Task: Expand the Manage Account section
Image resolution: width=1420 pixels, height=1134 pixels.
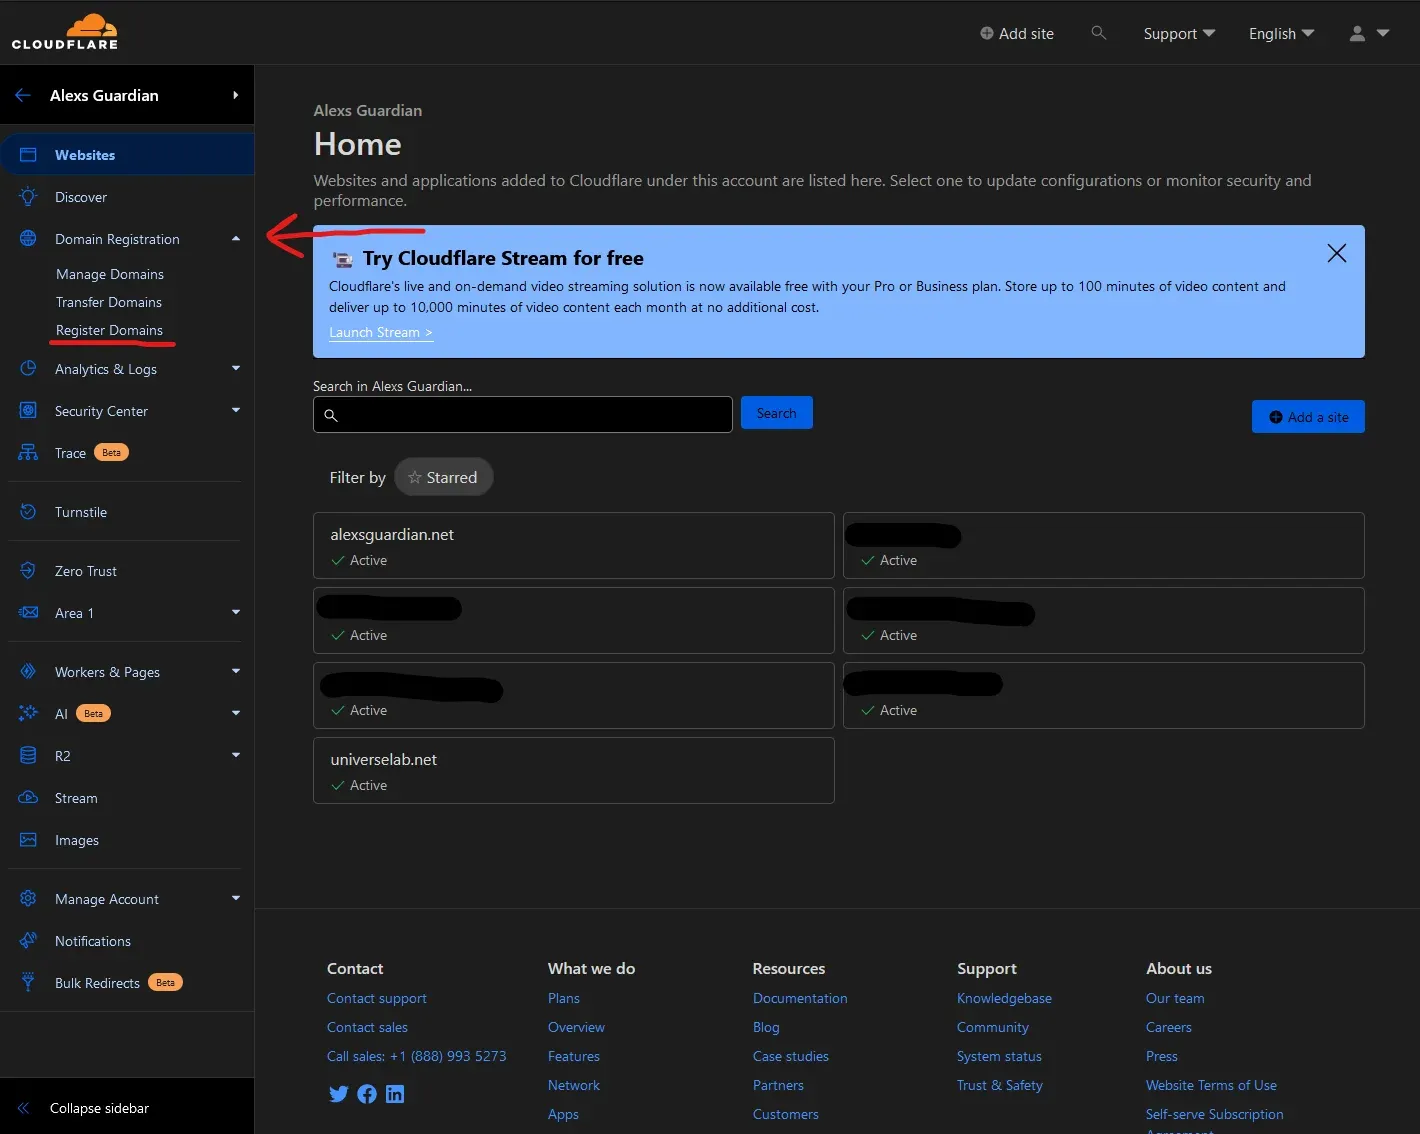Action: (236, 898)
